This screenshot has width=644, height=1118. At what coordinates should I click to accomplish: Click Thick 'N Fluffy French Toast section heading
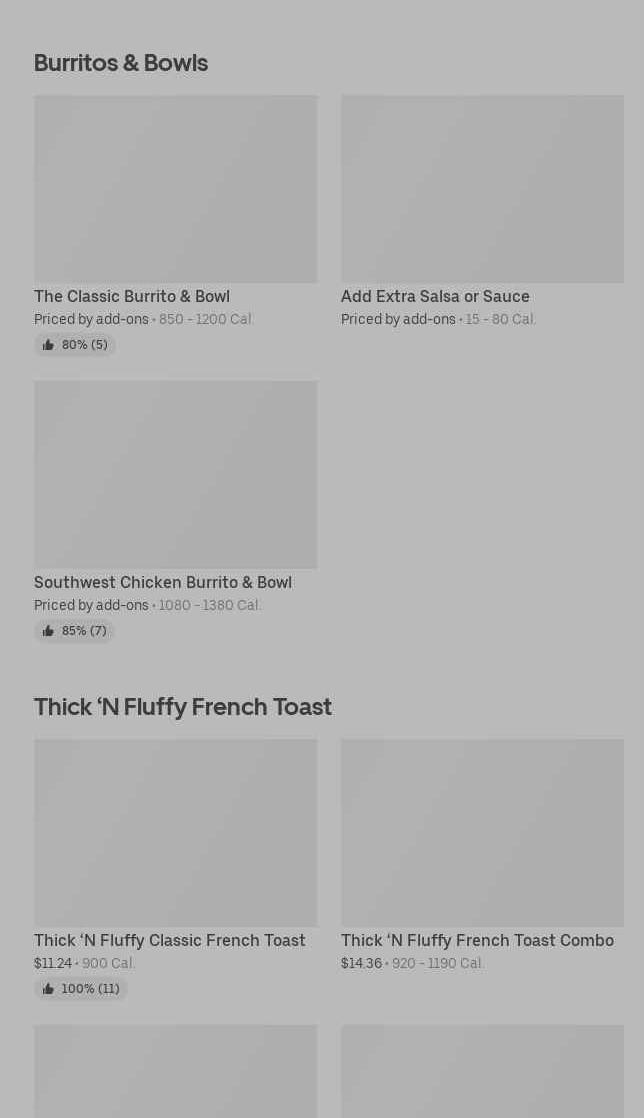[183, 706]
